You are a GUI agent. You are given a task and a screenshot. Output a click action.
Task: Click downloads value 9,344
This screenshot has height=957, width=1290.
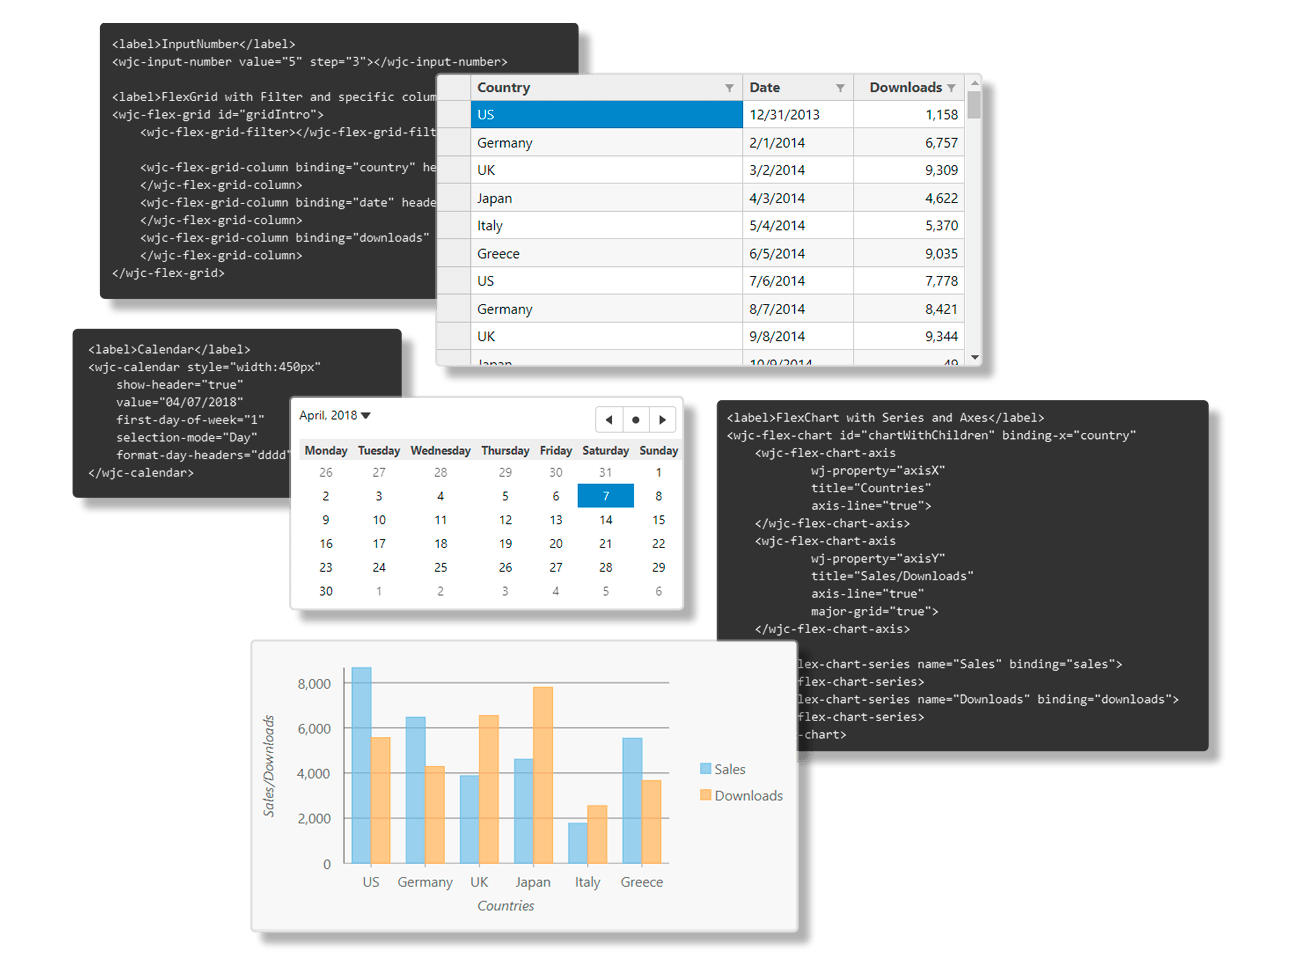[909, 336]
